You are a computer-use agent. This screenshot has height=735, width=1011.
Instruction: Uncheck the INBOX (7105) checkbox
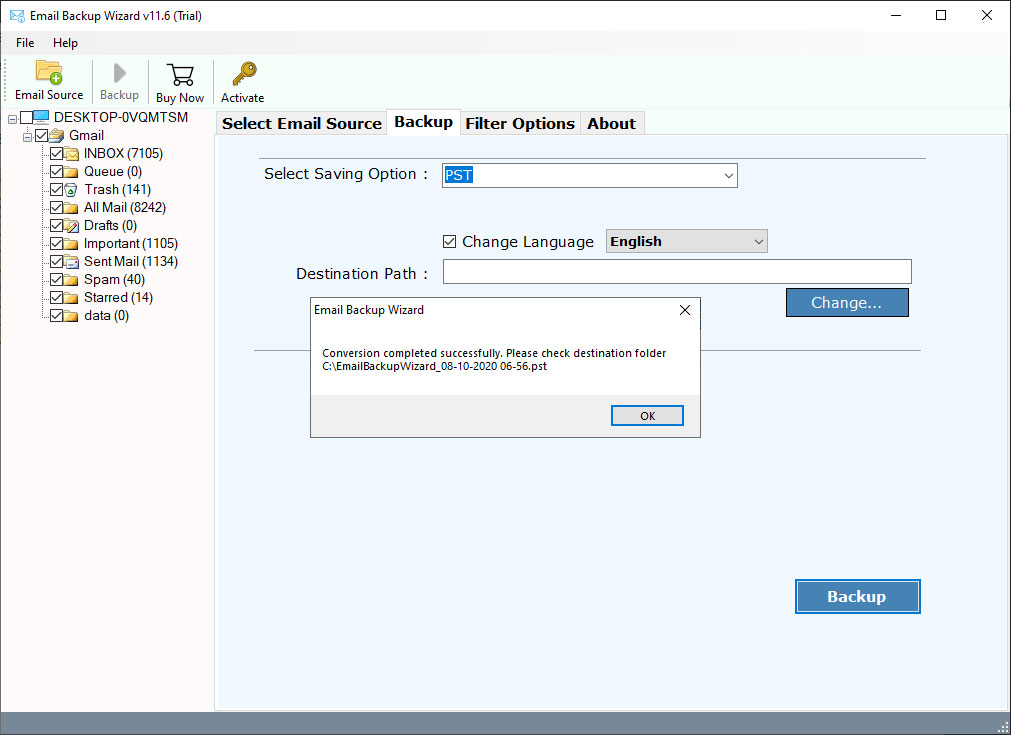pos(57,153)
